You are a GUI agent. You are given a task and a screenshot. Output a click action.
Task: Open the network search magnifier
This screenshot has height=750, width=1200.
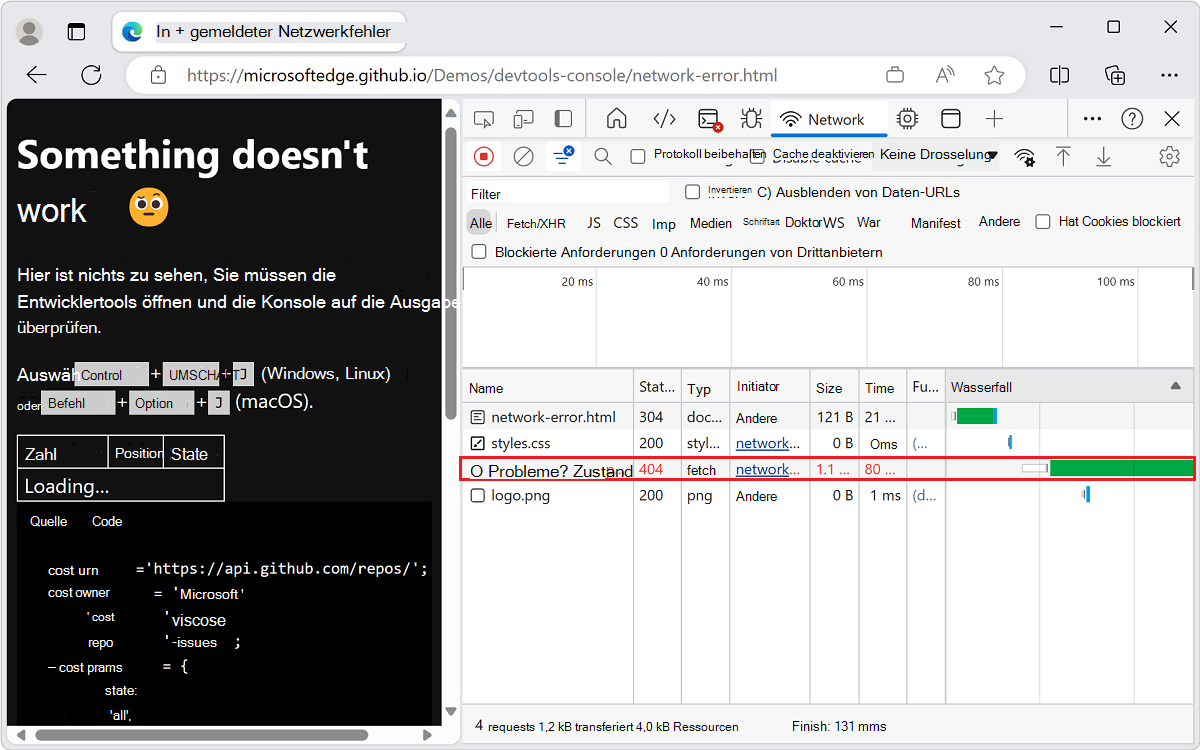pos(602,156)
